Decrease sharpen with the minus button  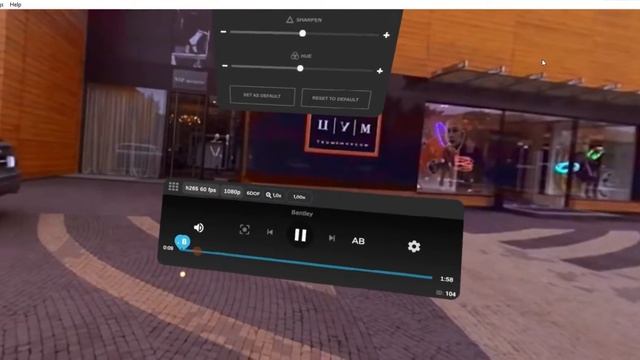(x=223, y=31)
